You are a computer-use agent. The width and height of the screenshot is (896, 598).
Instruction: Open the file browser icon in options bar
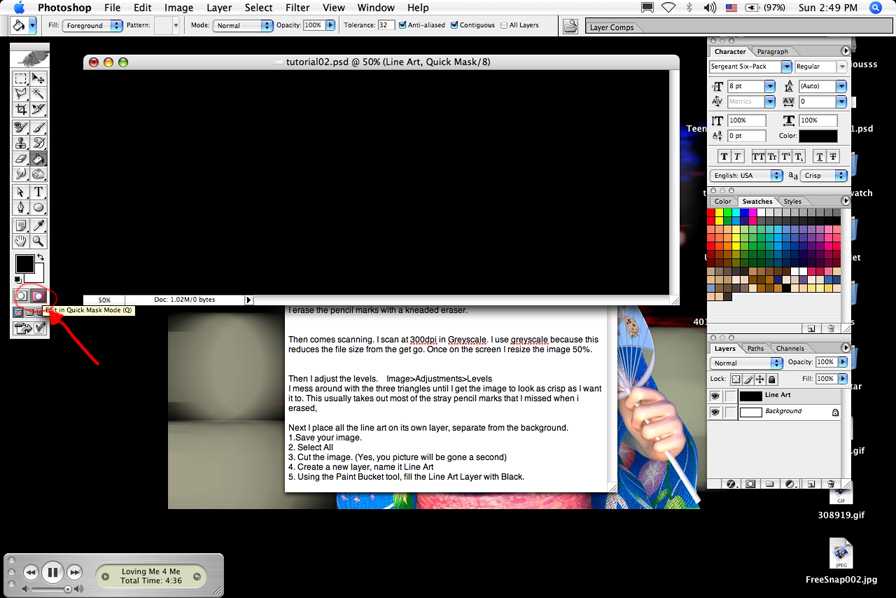pyautogui.click(x=570, y=26)
